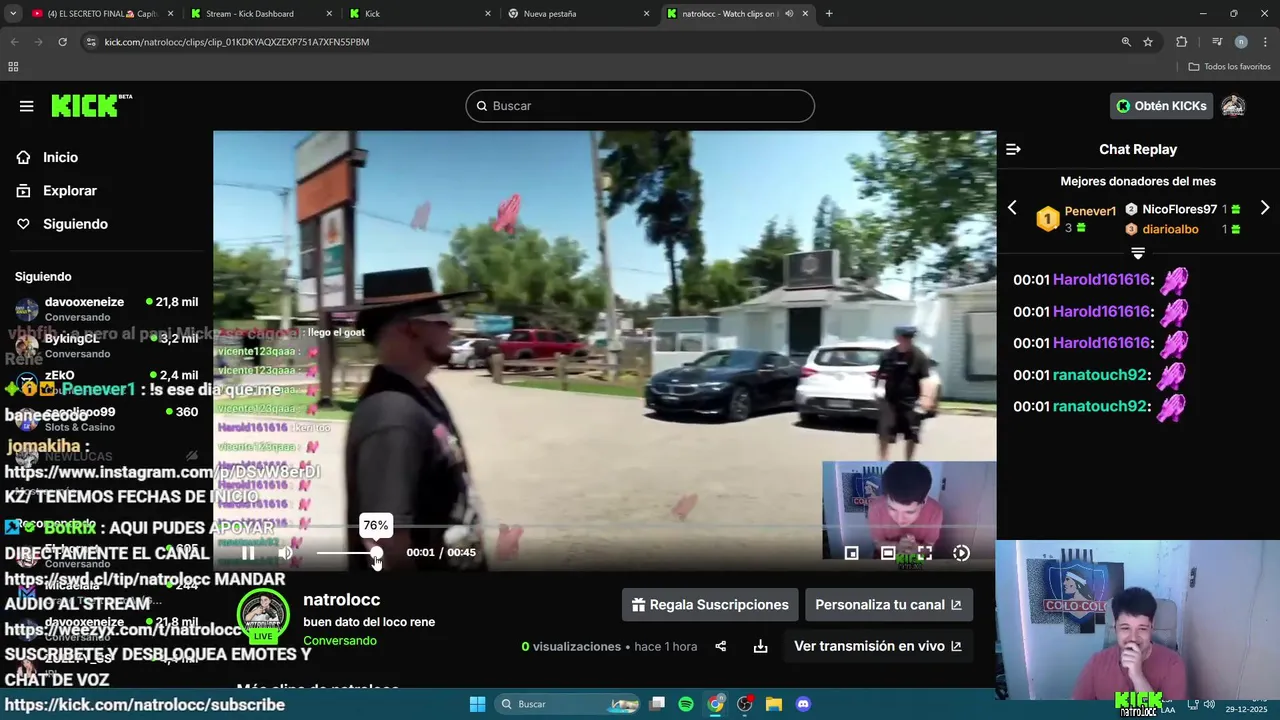The width and height of the screenshot is (1280, 720).
Task: Click the taskbar Buscar search box
Action: point(567,704)
